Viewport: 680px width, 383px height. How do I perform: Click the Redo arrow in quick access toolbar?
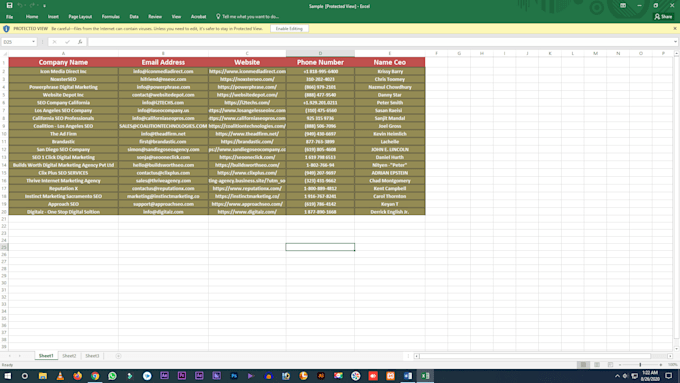32,6
